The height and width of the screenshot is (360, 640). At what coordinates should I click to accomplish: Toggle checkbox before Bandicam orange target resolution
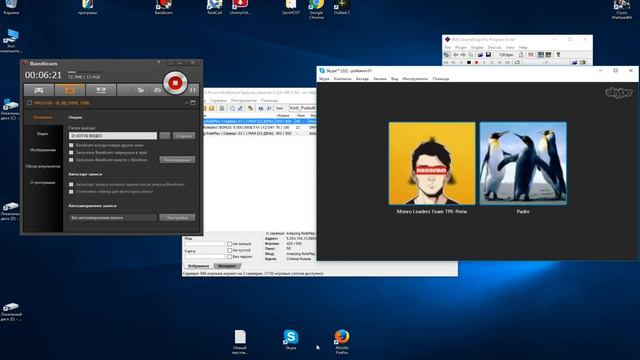pos(29,103)
